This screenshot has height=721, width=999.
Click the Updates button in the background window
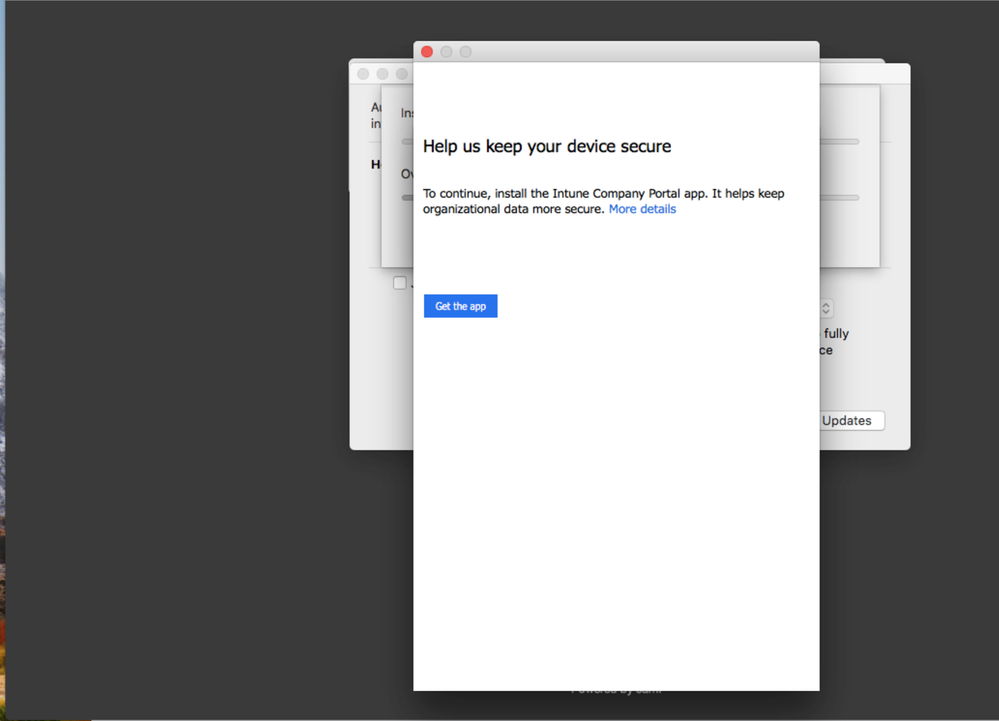point(851,420)
